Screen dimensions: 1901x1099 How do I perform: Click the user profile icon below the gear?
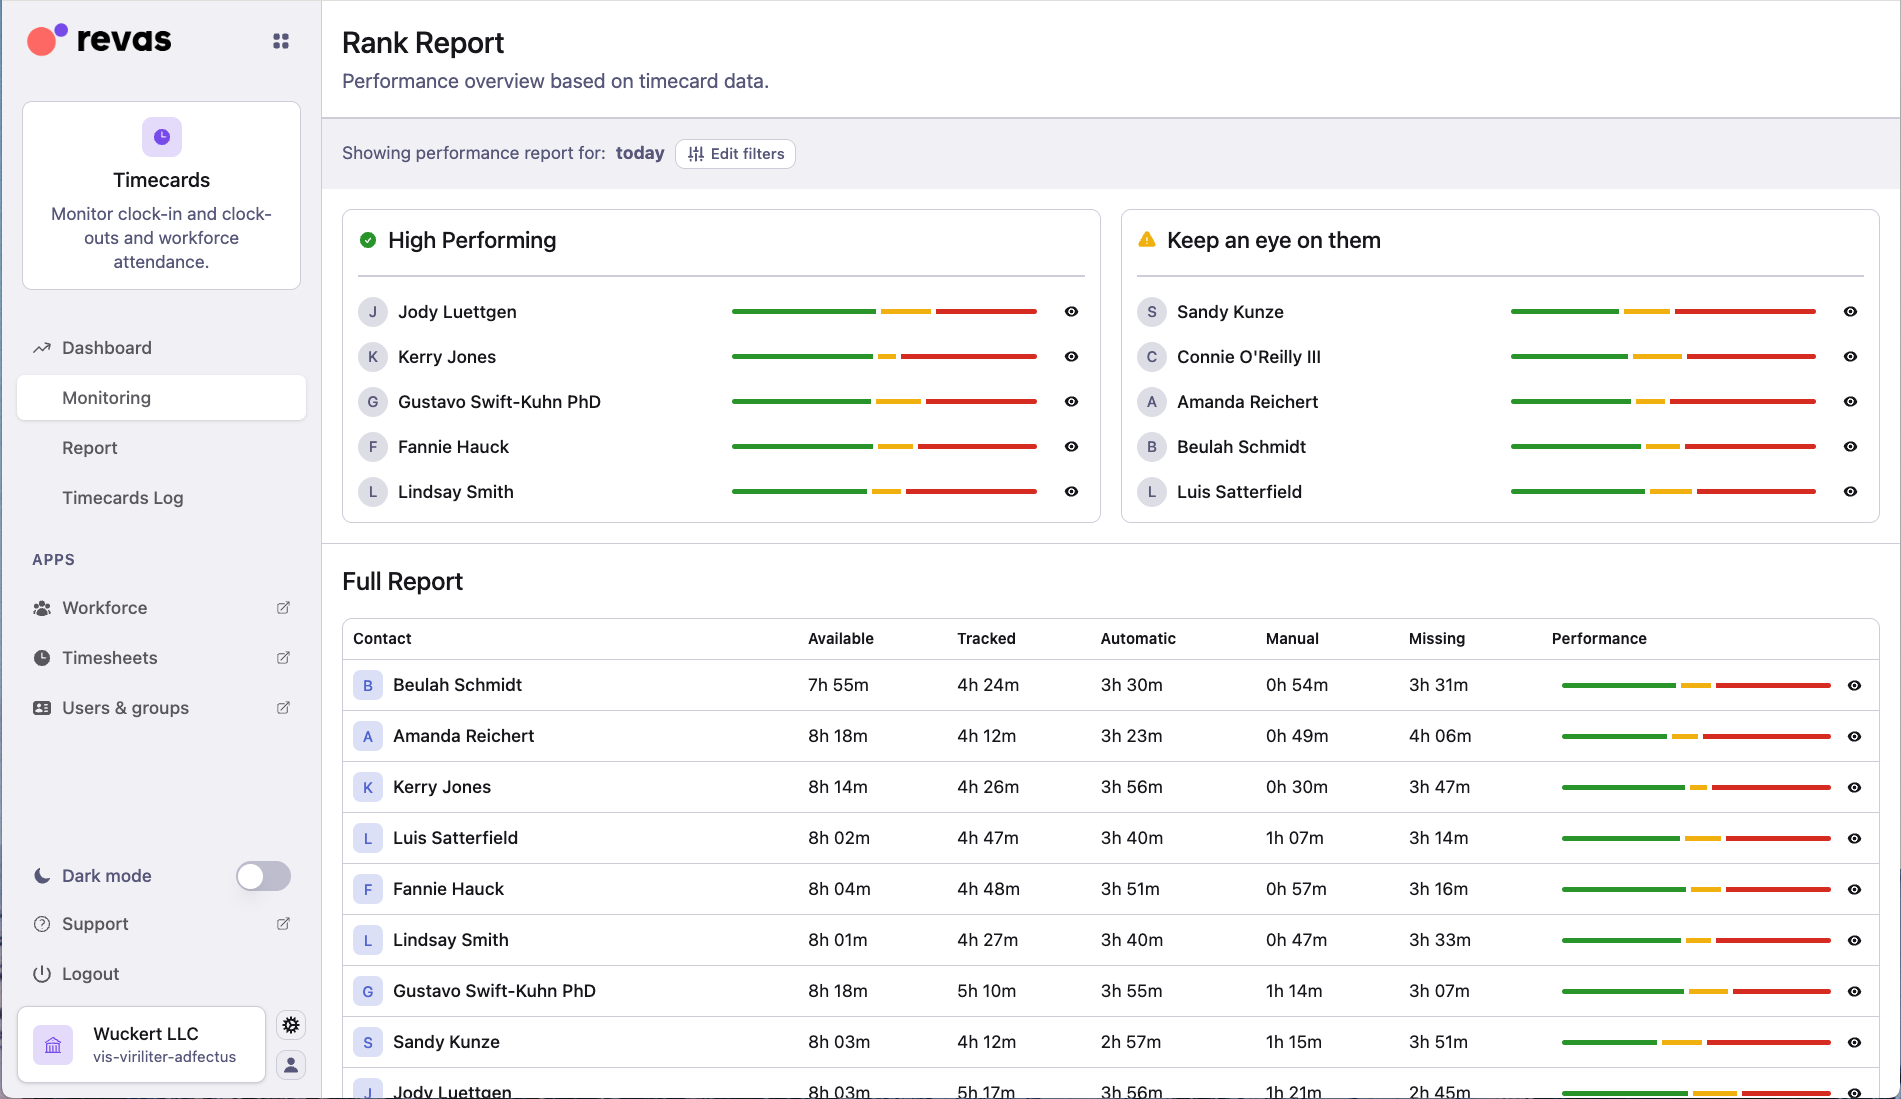pyautogui.click(x=290, y=1065)
